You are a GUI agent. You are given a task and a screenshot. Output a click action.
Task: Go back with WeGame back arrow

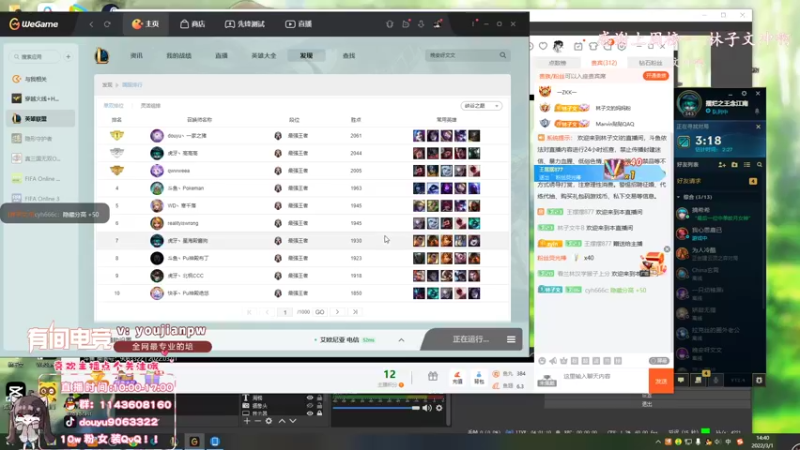(x=91, y=24)
